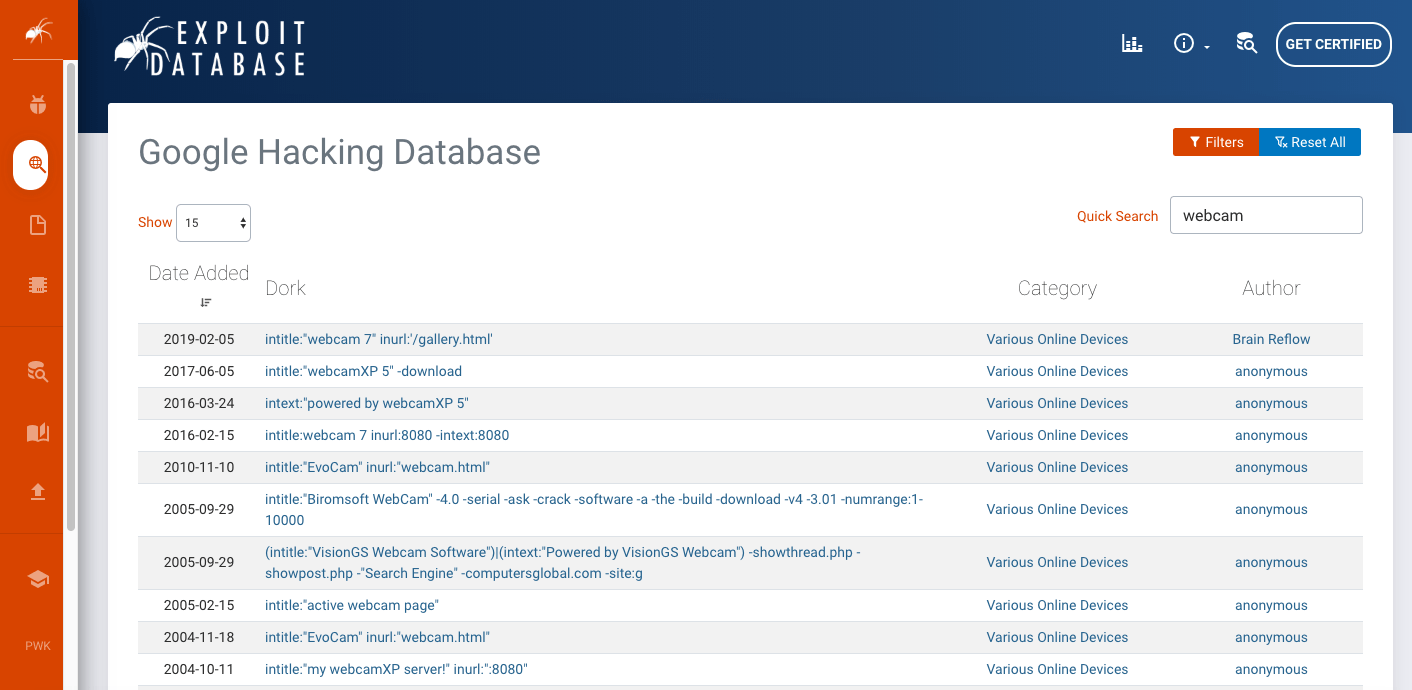The width and height of the screenshot is (1412, 690).
Task: Click the sidebar vertical scrollbar
Action: (70, 295)
